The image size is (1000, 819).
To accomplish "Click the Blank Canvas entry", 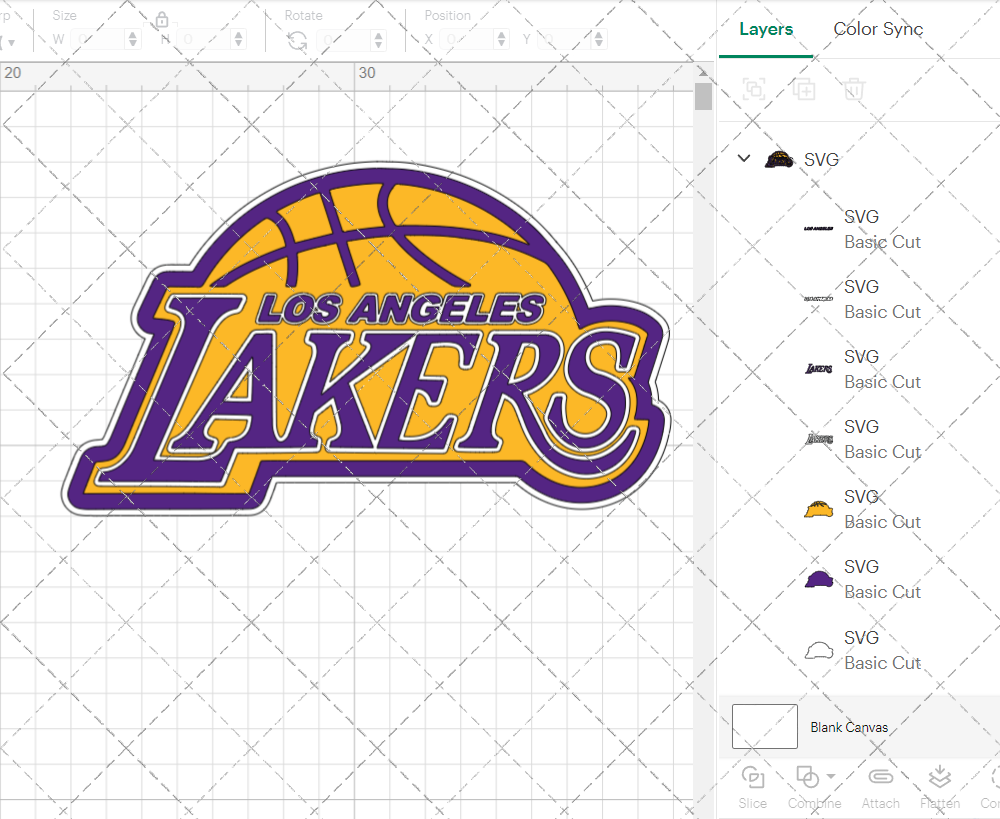I will [x=849, y=727].
